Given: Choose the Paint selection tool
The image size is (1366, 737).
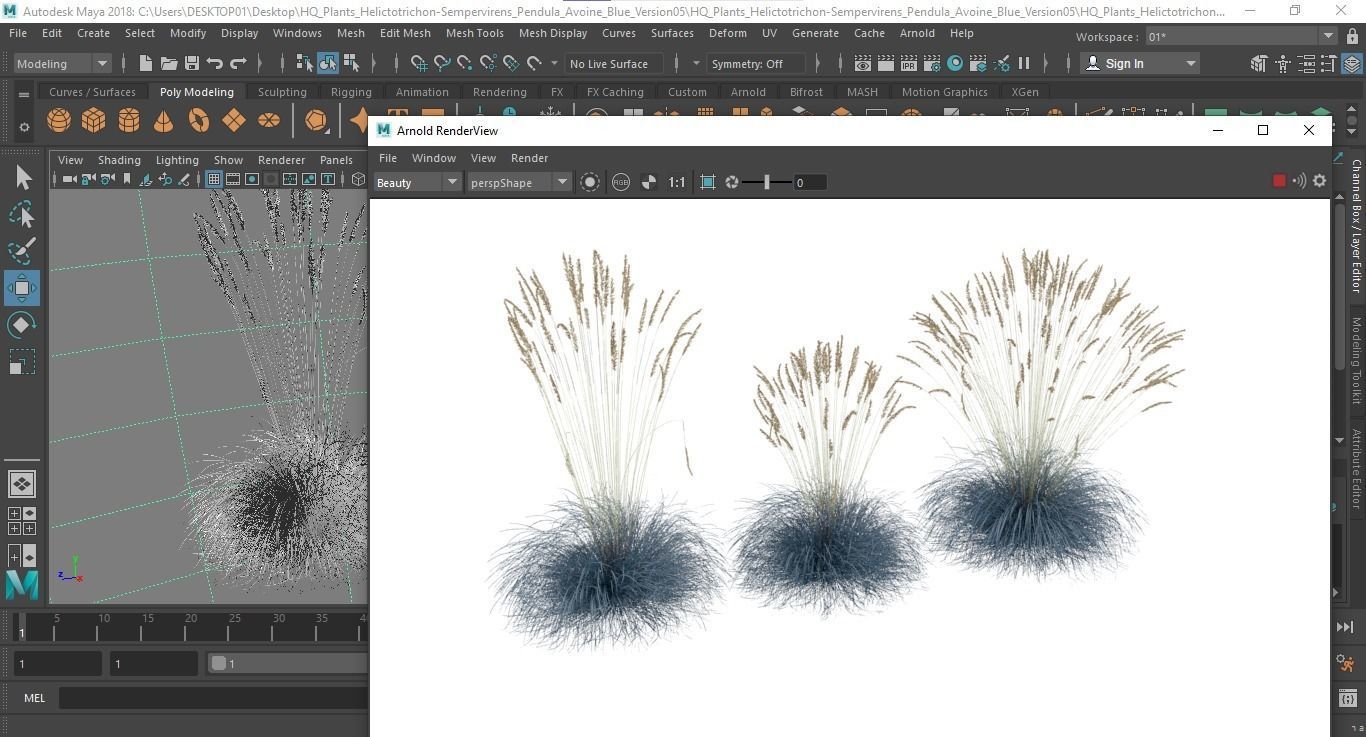Looking at the screenshot, I should pyautogui.click(x=21, y=251).
